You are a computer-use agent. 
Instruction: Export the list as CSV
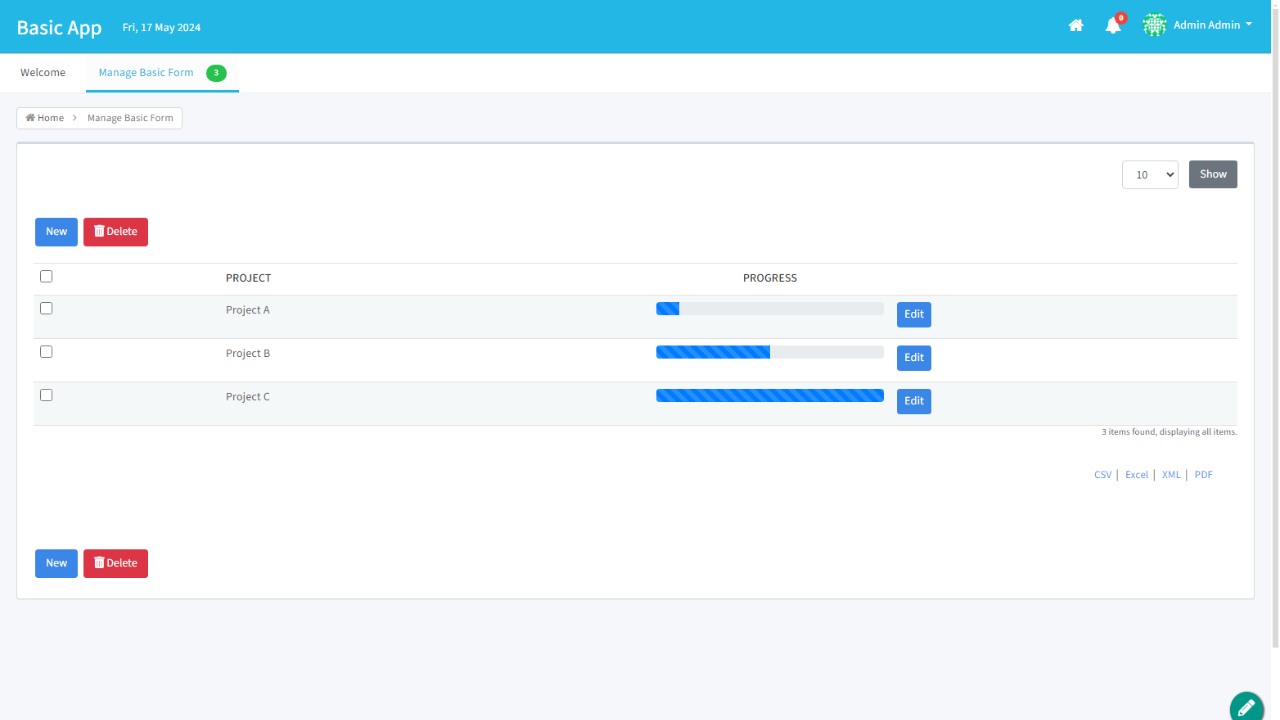(x=1103, y=475)
